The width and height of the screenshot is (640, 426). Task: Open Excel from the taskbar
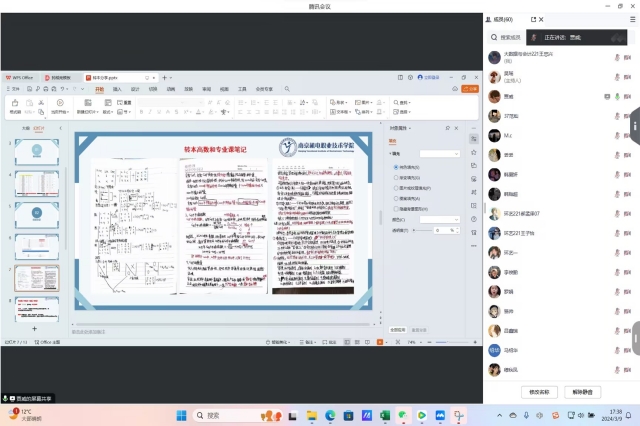(383, 415)
